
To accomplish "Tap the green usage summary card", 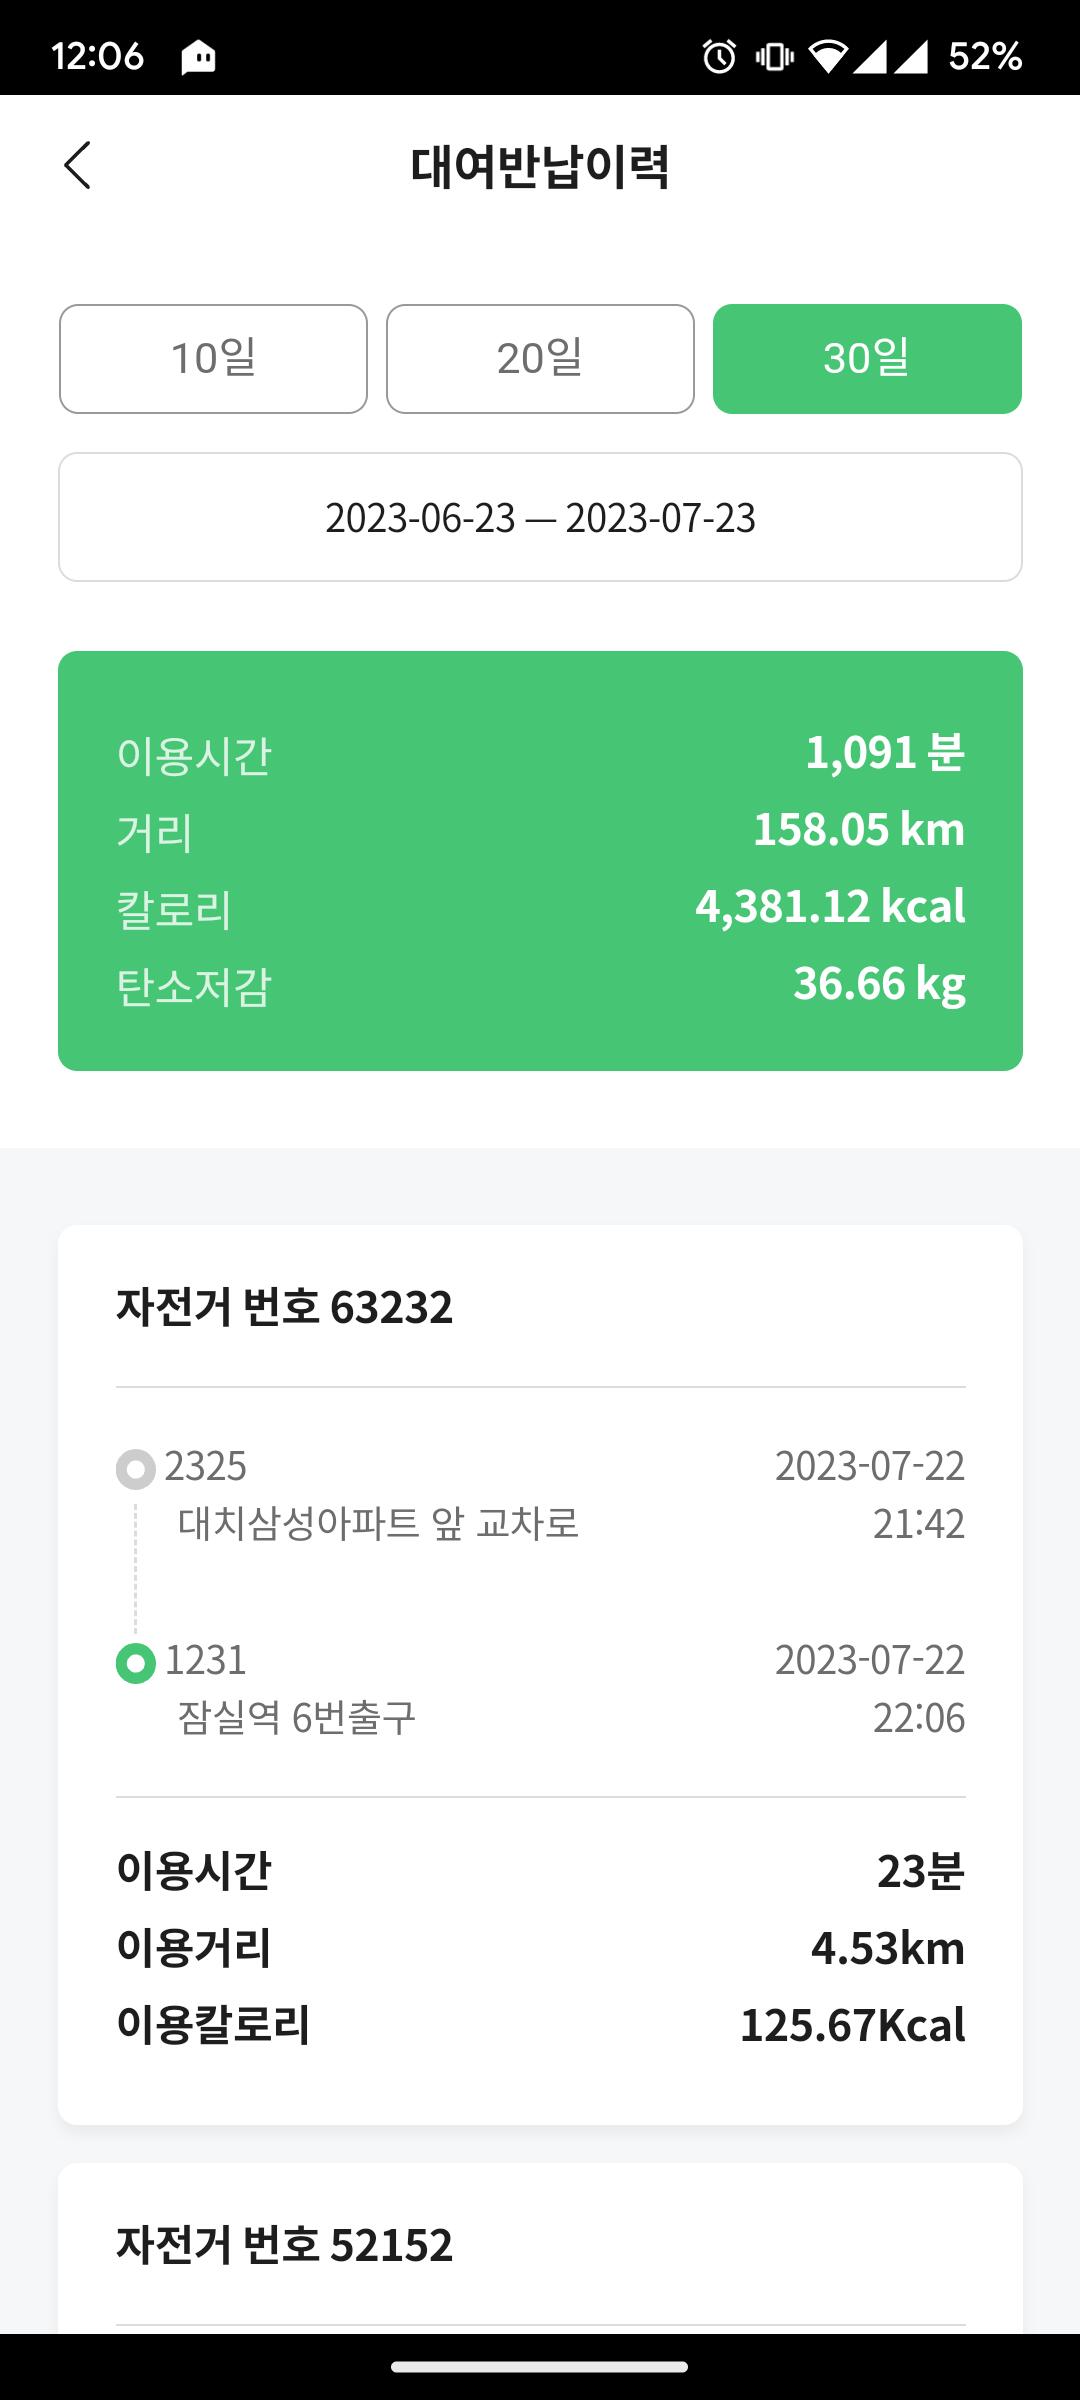I will point(540,861).
